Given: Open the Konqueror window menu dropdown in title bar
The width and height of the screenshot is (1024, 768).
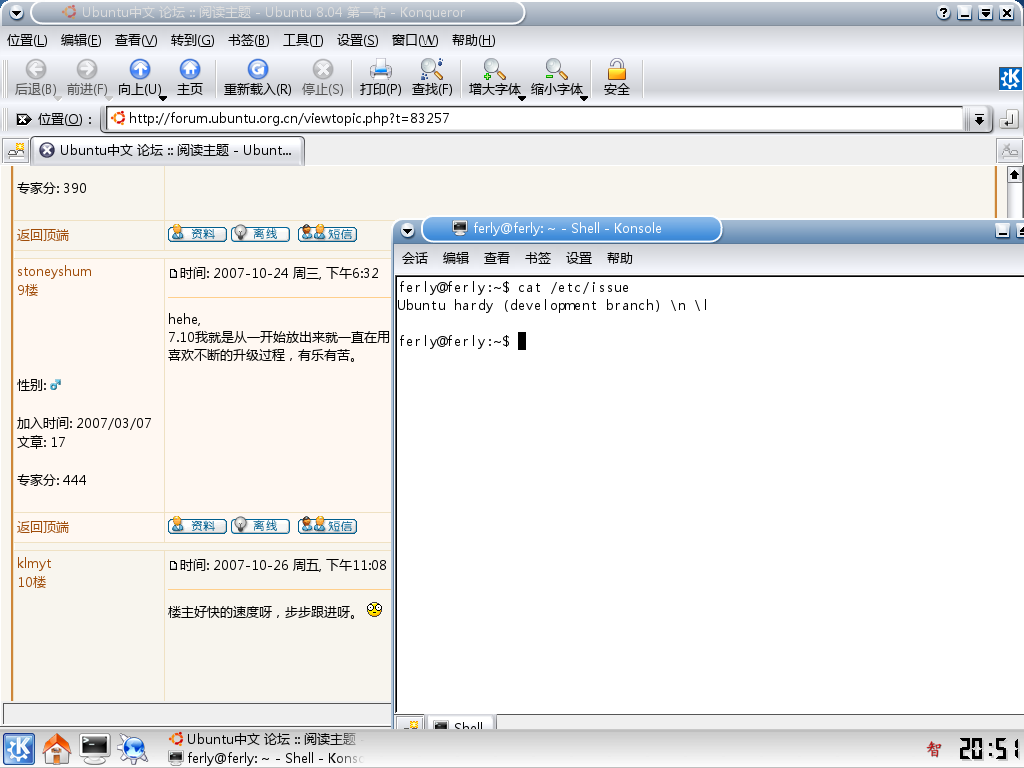Looking at the screenshot, I should click(16, 12).
